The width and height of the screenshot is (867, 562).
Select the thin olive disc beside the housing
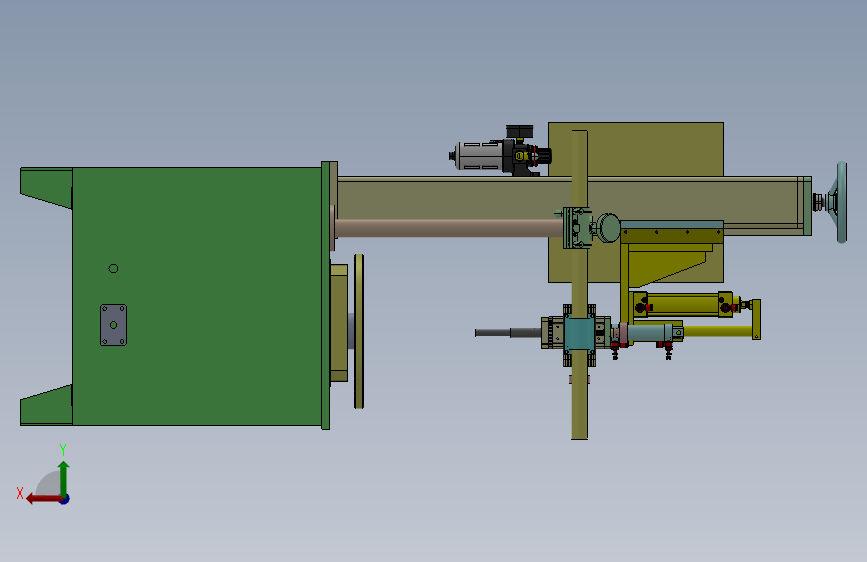pyautogui.click(x=359, y=331)
